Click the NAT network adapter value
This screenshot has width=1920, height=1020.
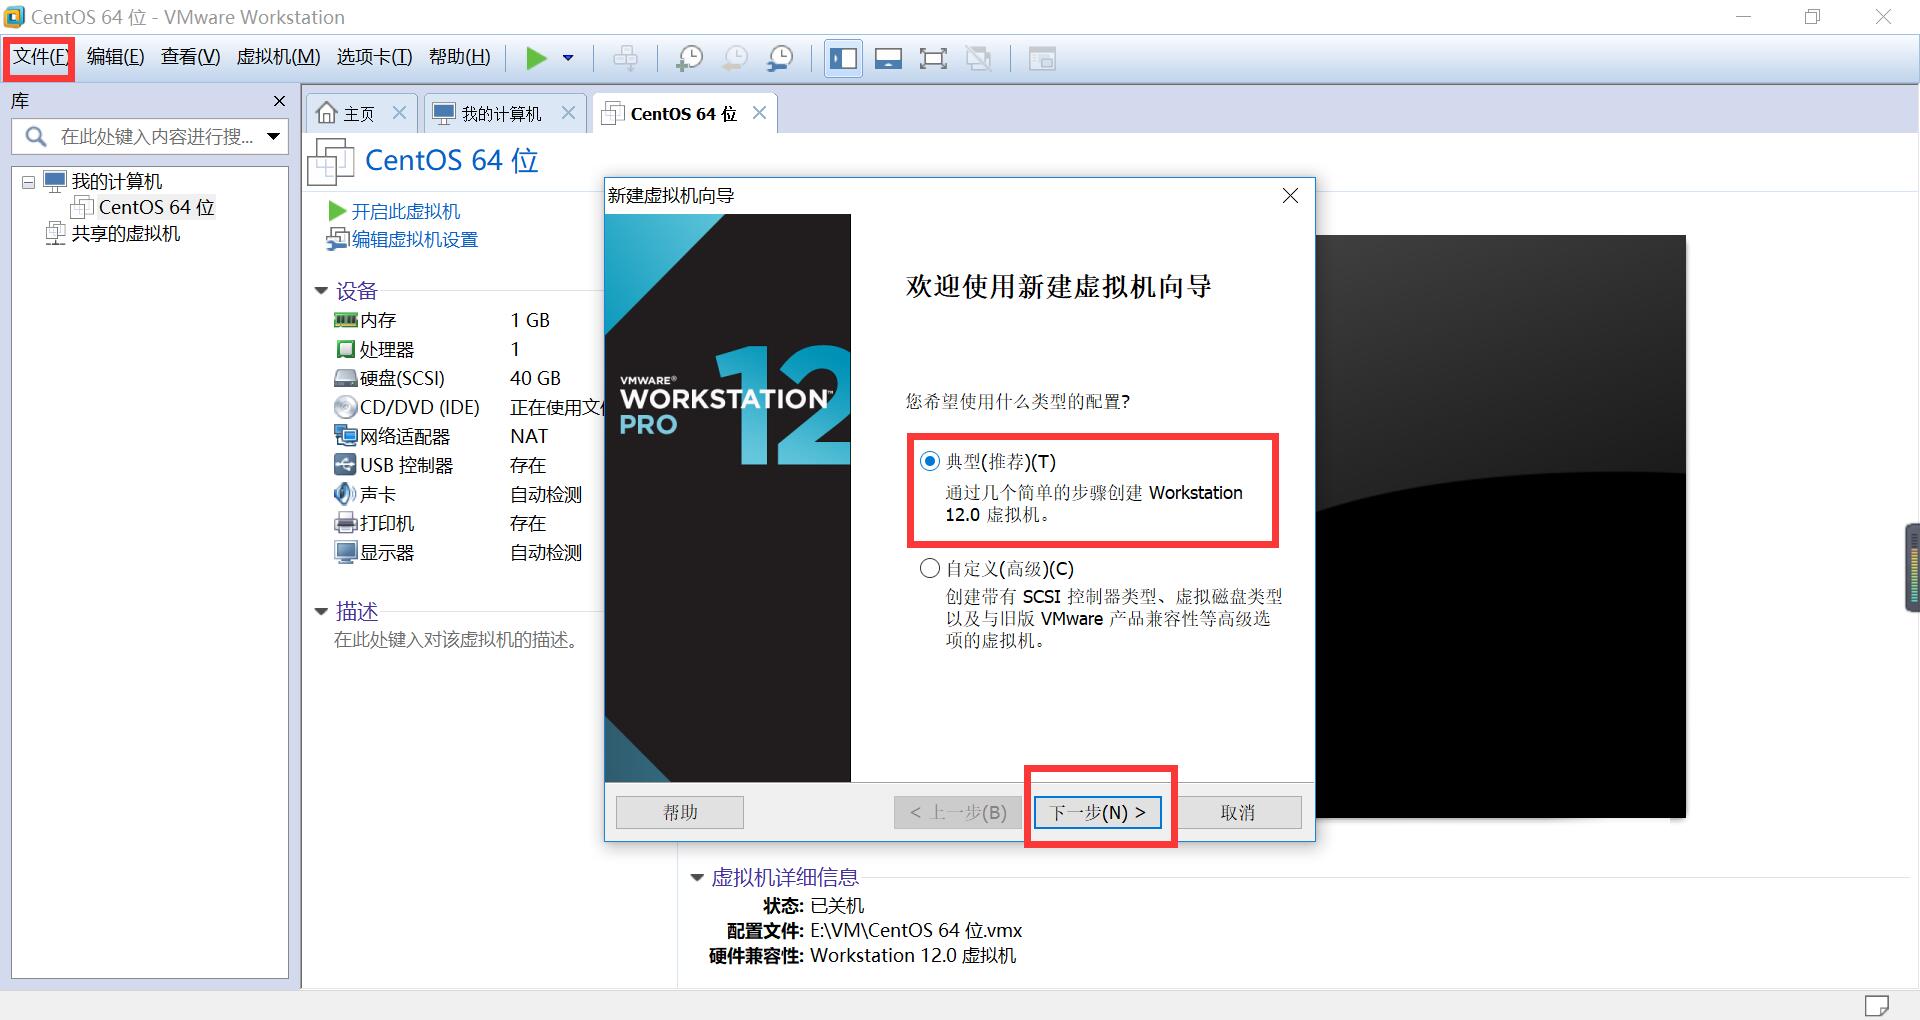[x=529, y=436]
